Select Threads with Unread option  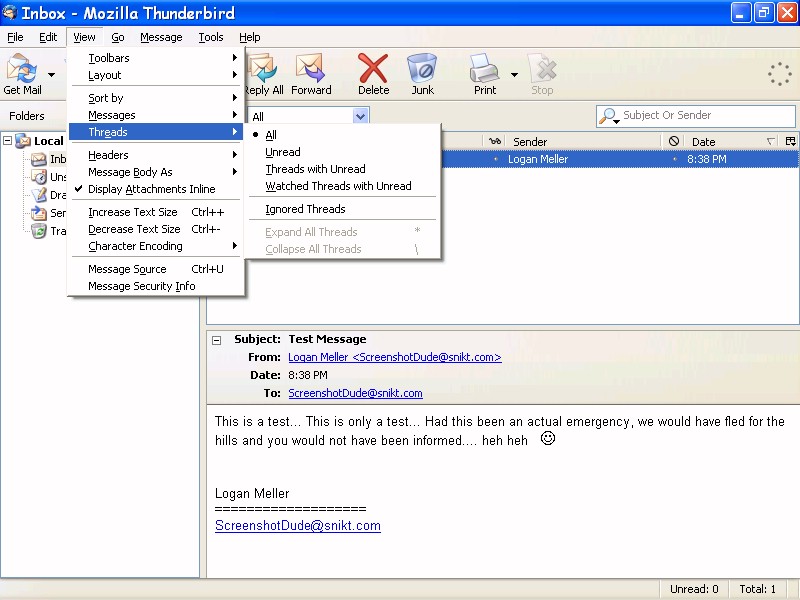click(342, 169)
